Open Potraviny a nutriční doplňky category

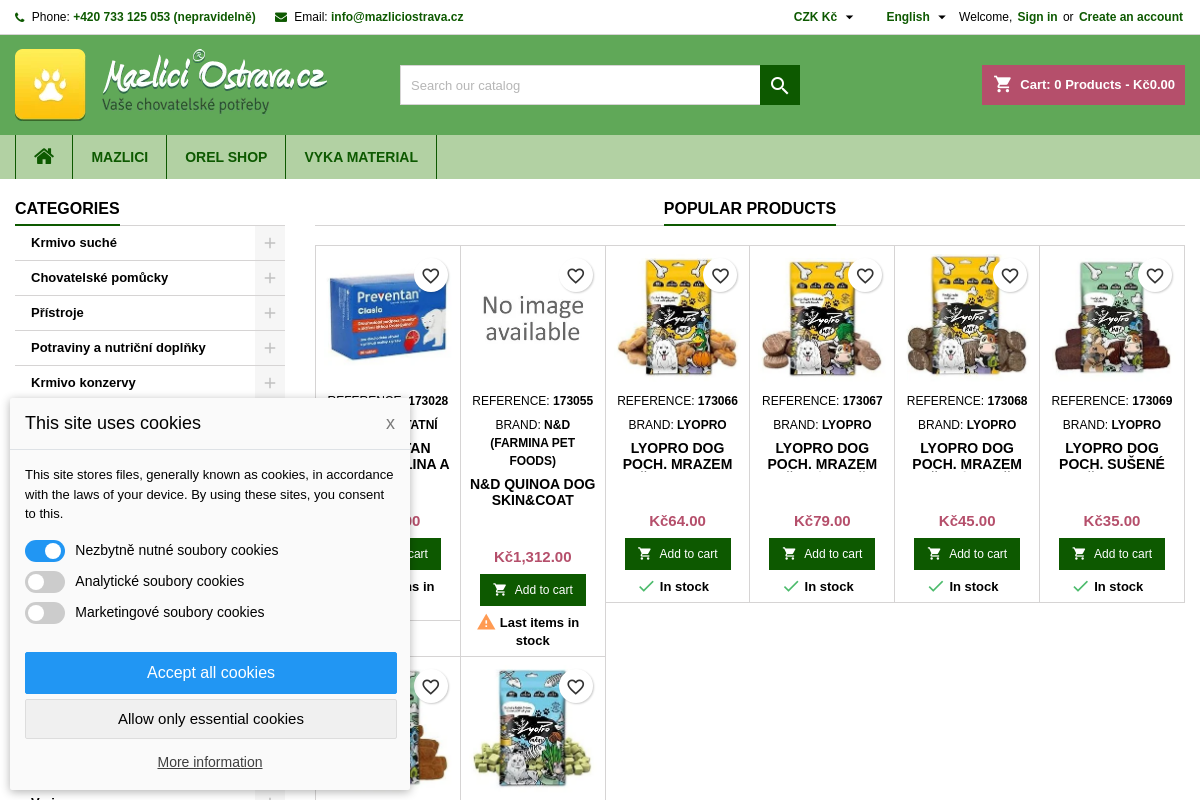(118, 348)
